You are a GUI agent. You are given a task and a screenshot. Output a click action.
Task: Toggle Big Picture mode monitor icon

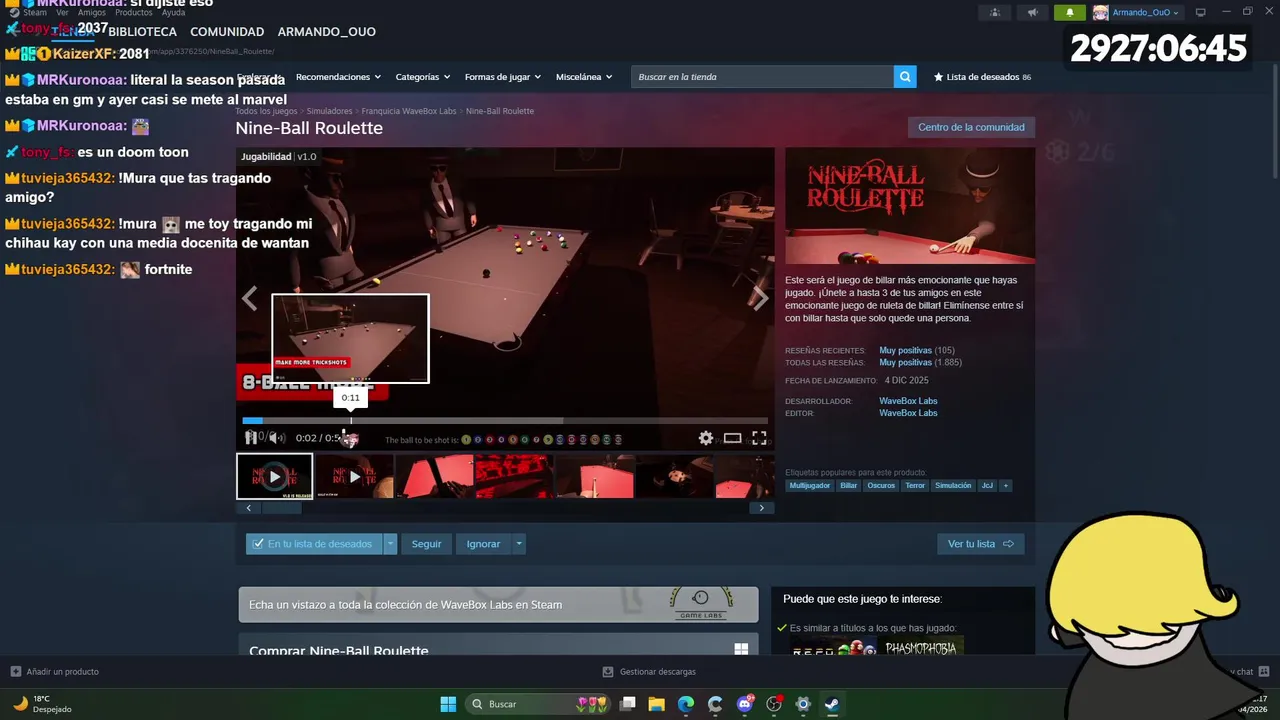(x=1201, y=13)
